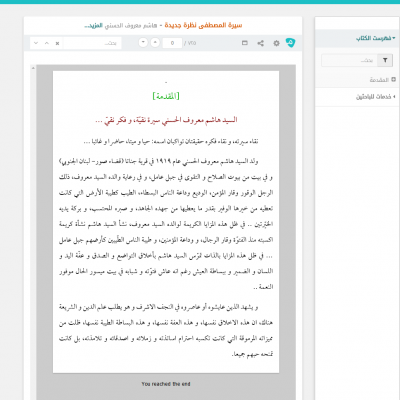Click the scroll-up arrow of page scrollbar
The image size is (400, 400).
pos(33,68)
